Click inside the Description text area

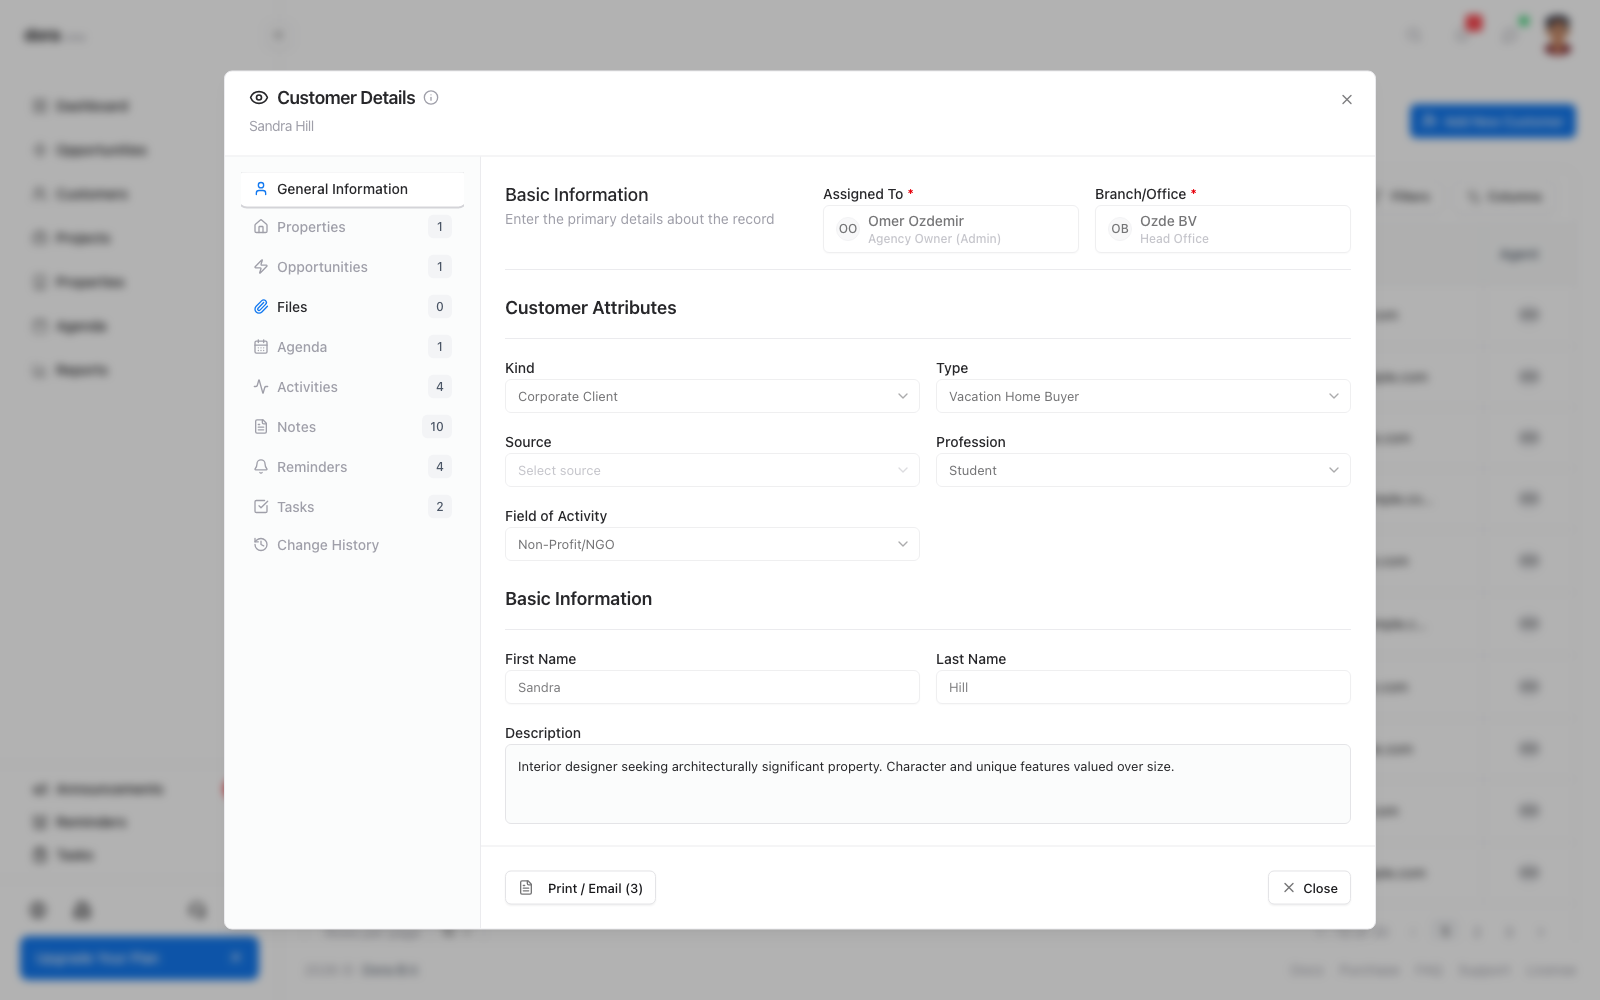pos(928,784)
